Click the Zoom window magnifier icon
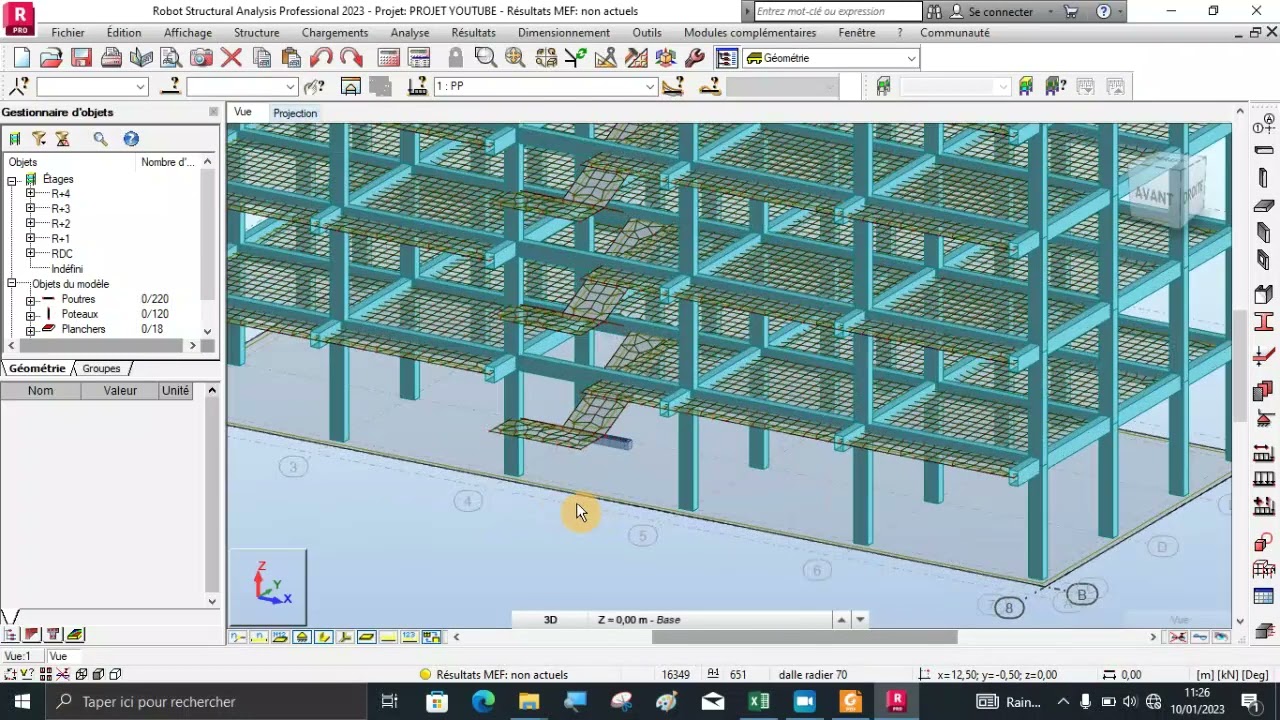 [x=485, y=57]
